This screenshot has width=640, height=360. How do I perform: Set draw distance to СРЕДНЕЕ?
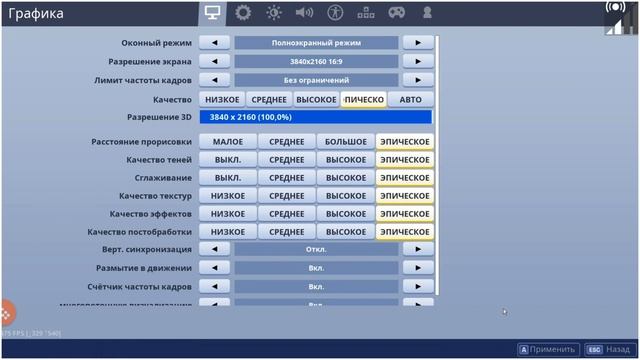pyautogui.click(x=287, y=142)
